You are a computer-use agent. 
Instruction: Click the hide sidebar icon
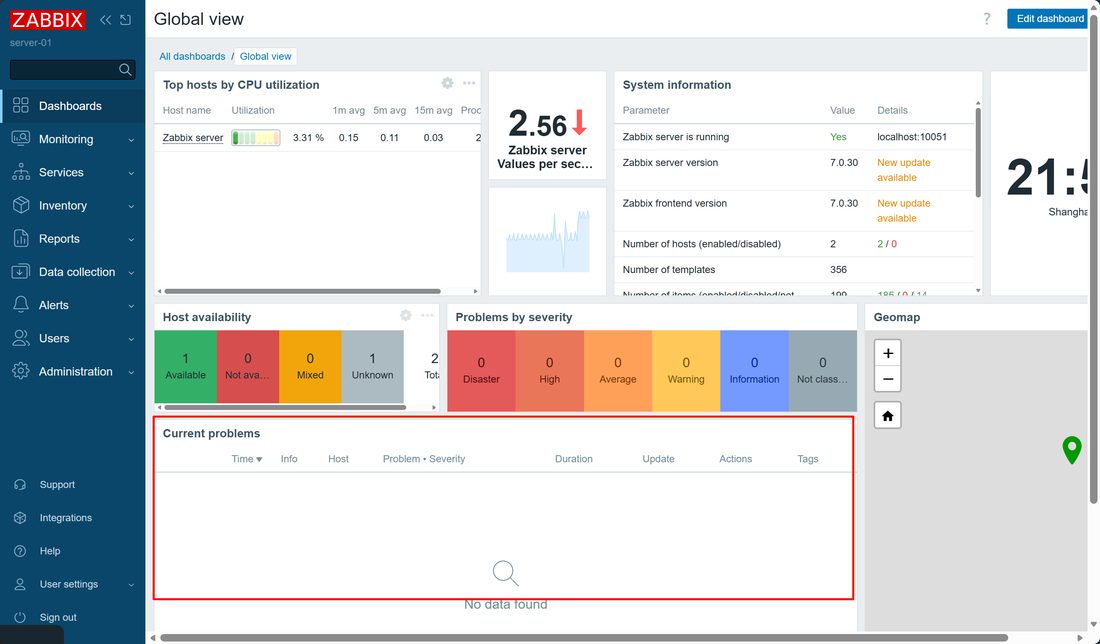126,20
